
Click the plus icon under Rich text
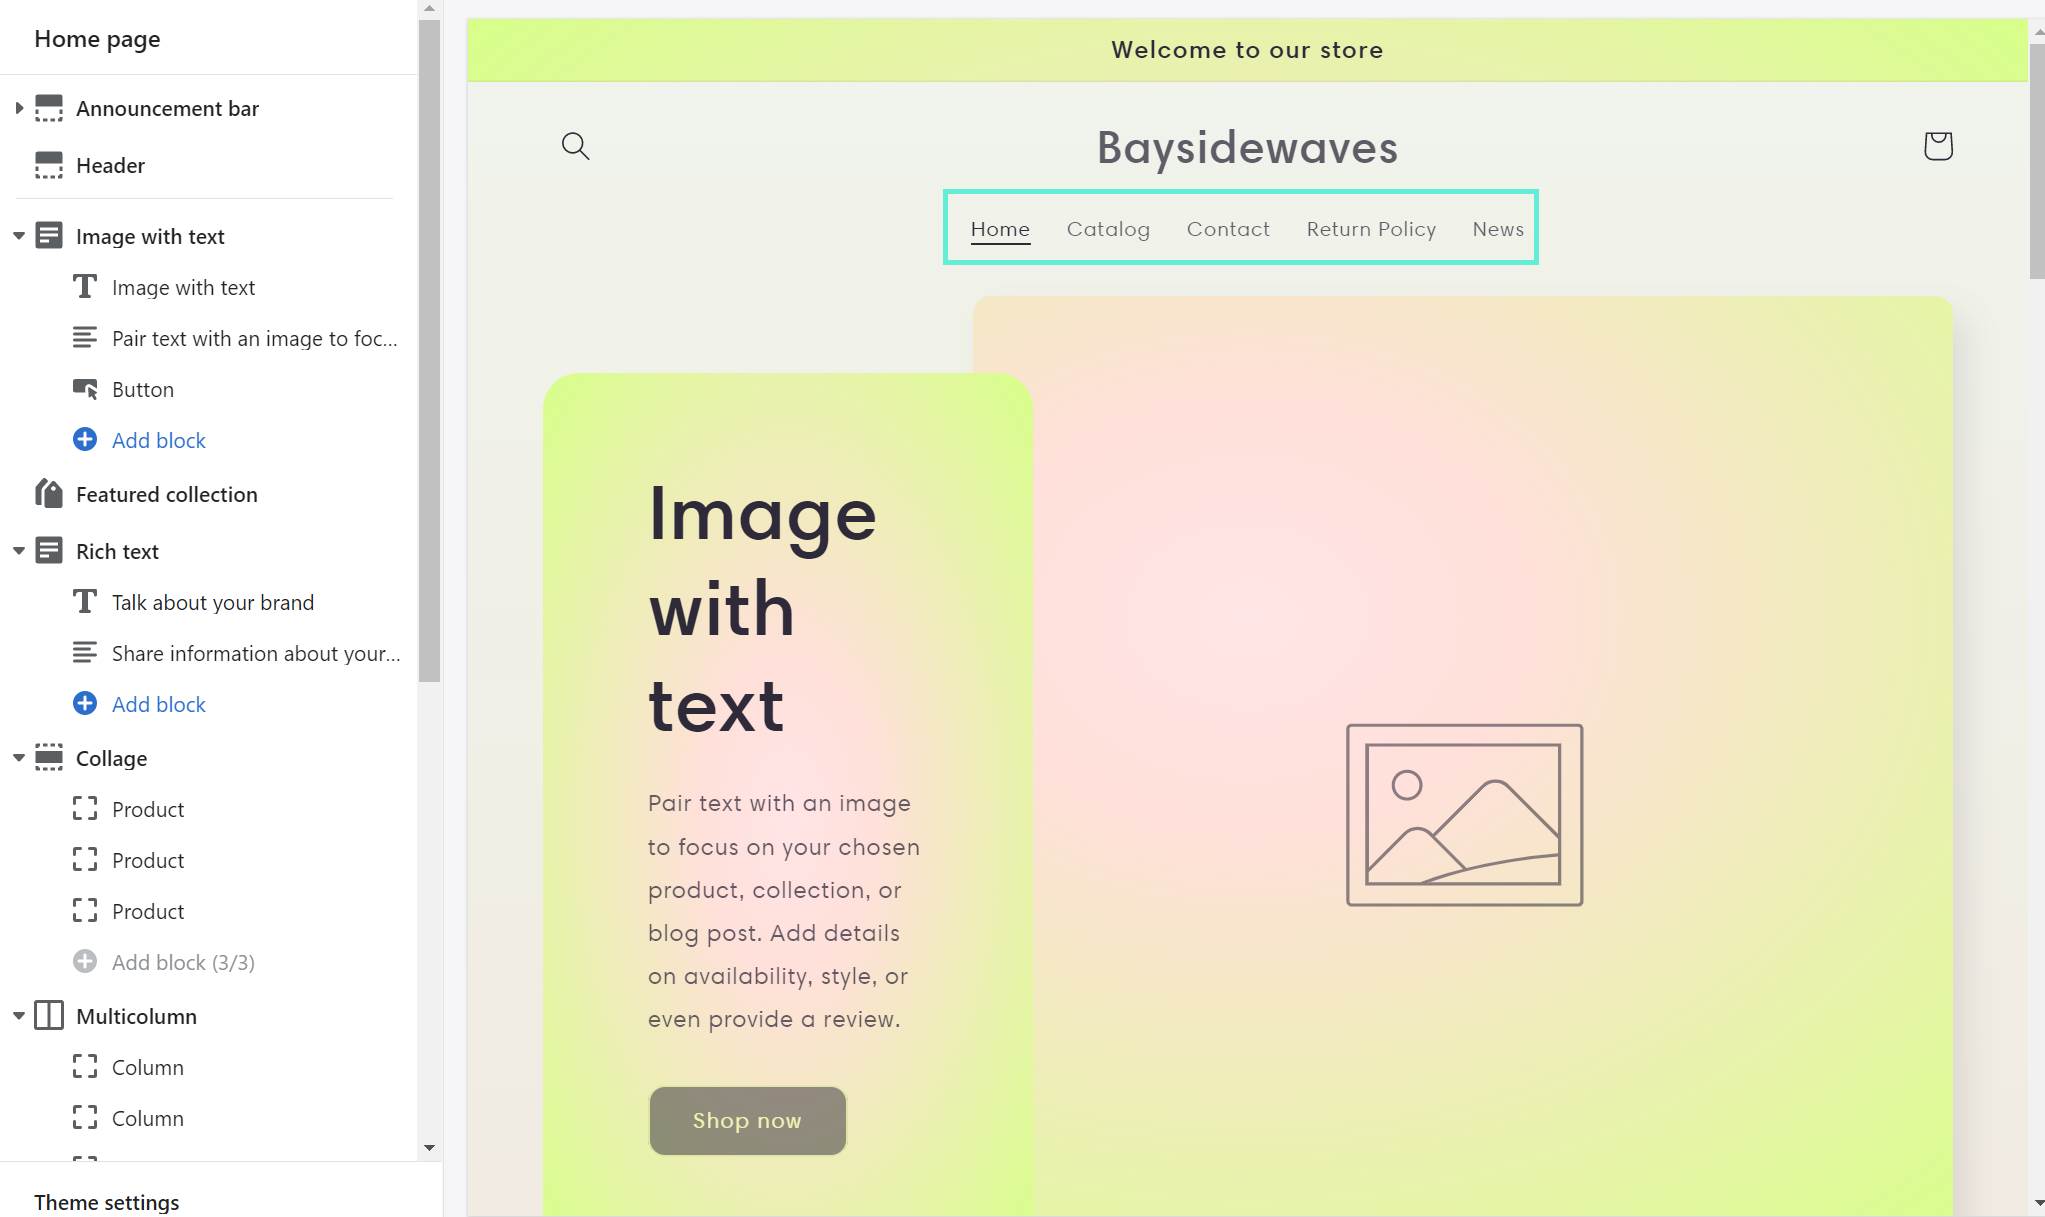85,704
